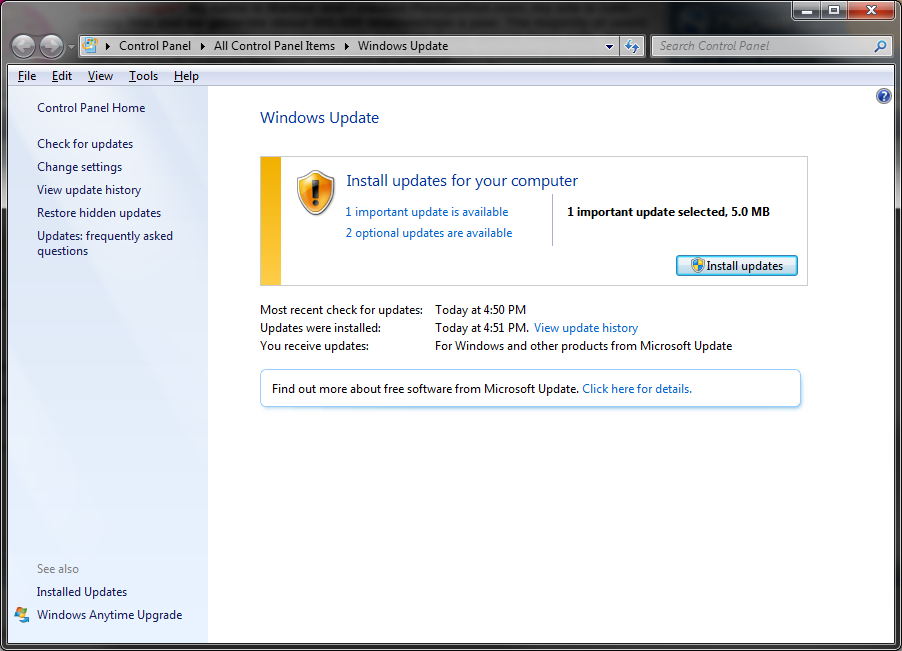Click the search magnifier icon
This screenshot has height=651, width=902.
[879, 46]
